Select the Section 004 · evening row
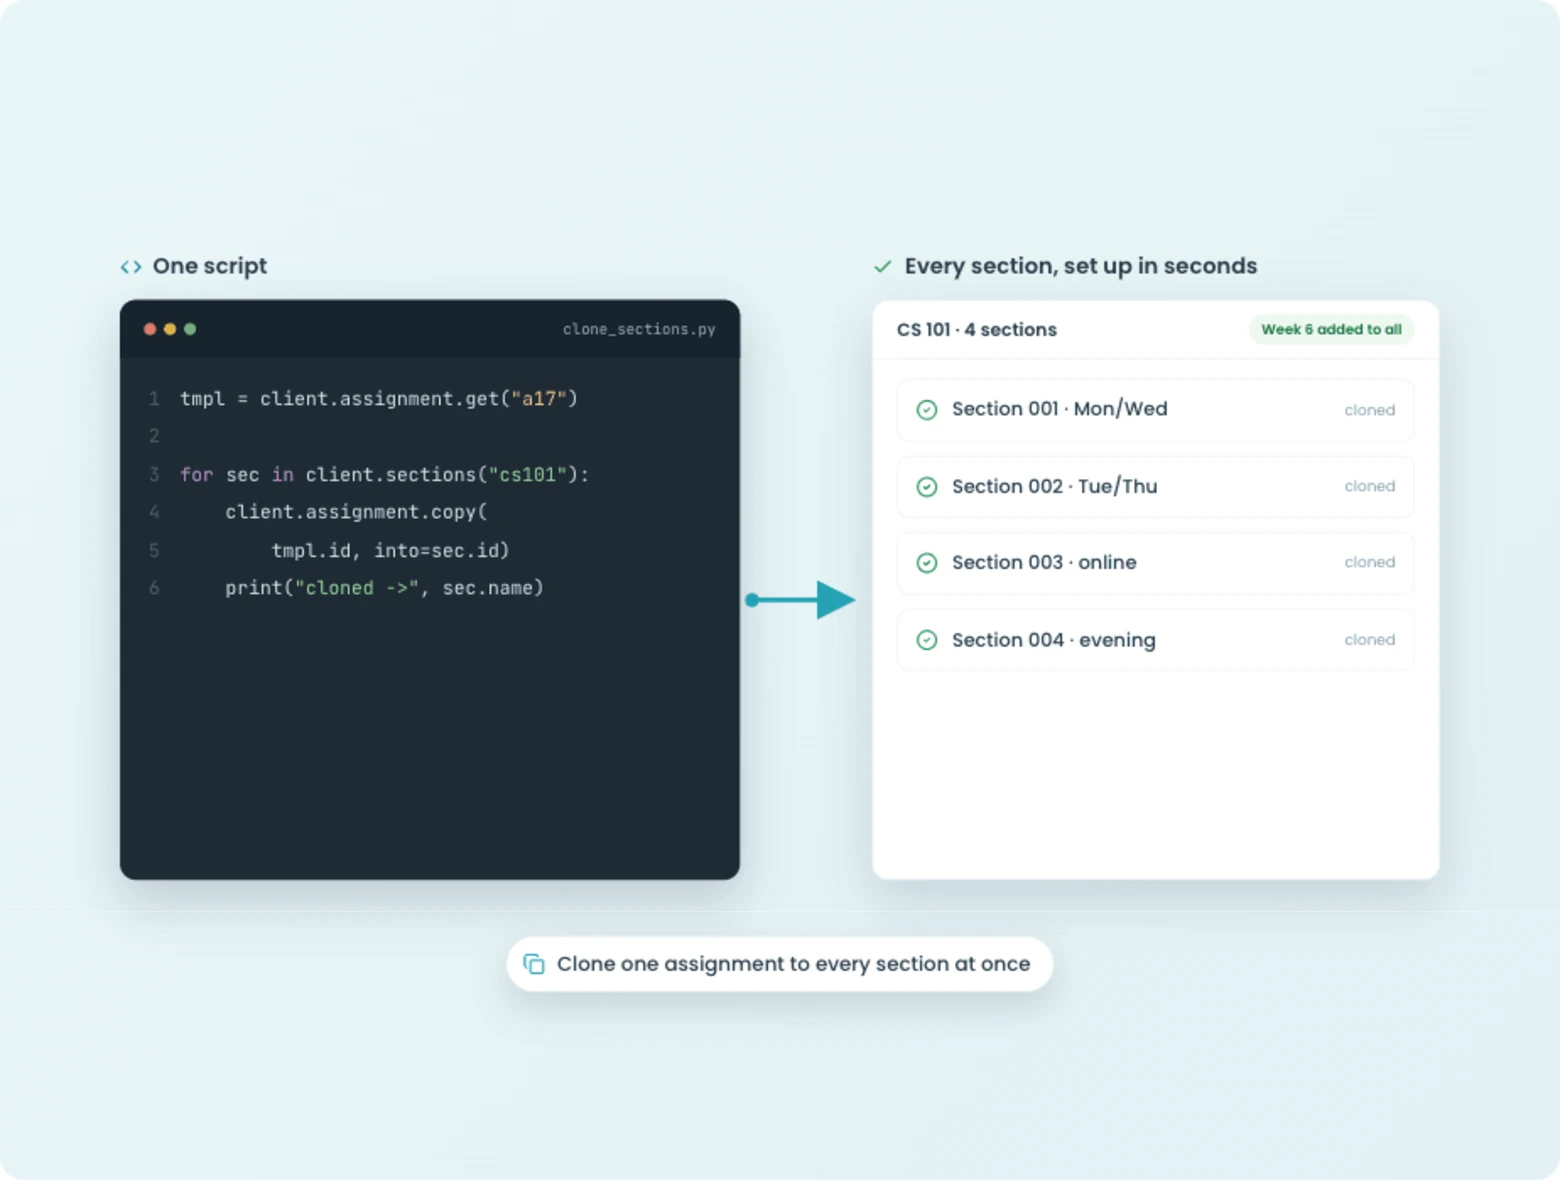 1155,640
